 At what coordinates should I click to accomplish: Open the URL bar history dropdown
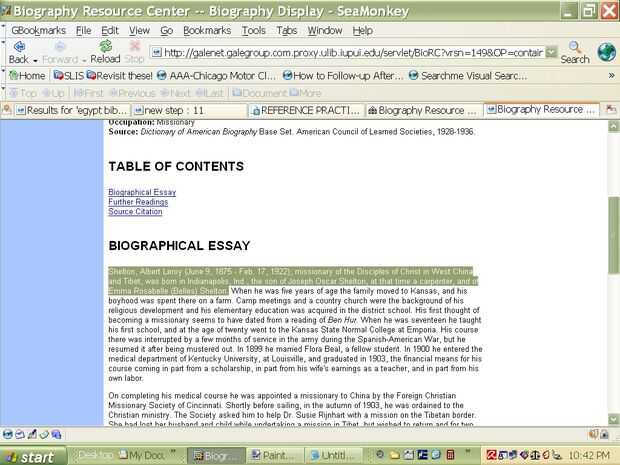[x=551, y=52]
